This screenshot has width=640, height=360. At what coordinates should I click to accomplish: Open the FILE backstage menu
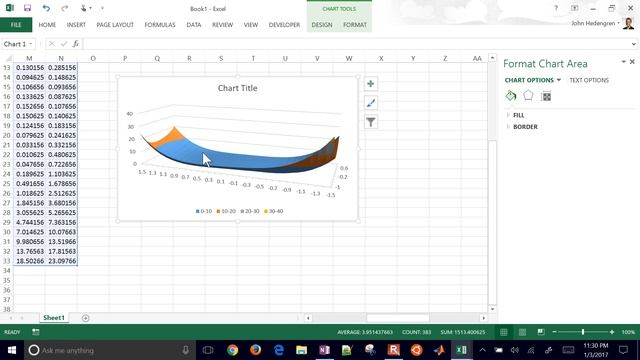coord(16,25)
